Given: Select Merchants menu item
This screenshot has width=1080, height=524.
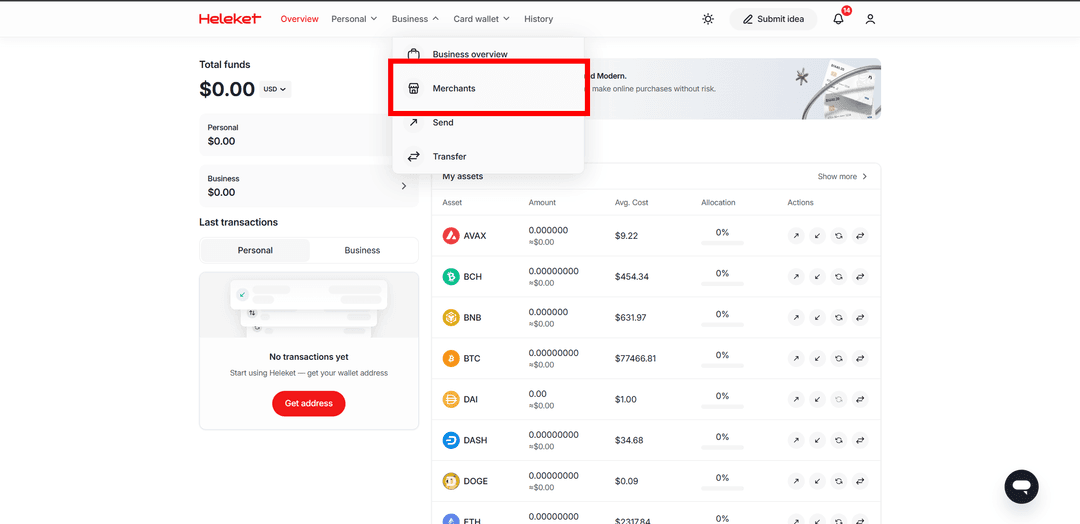Looking at the screenshot, I should tap(488, 88).
